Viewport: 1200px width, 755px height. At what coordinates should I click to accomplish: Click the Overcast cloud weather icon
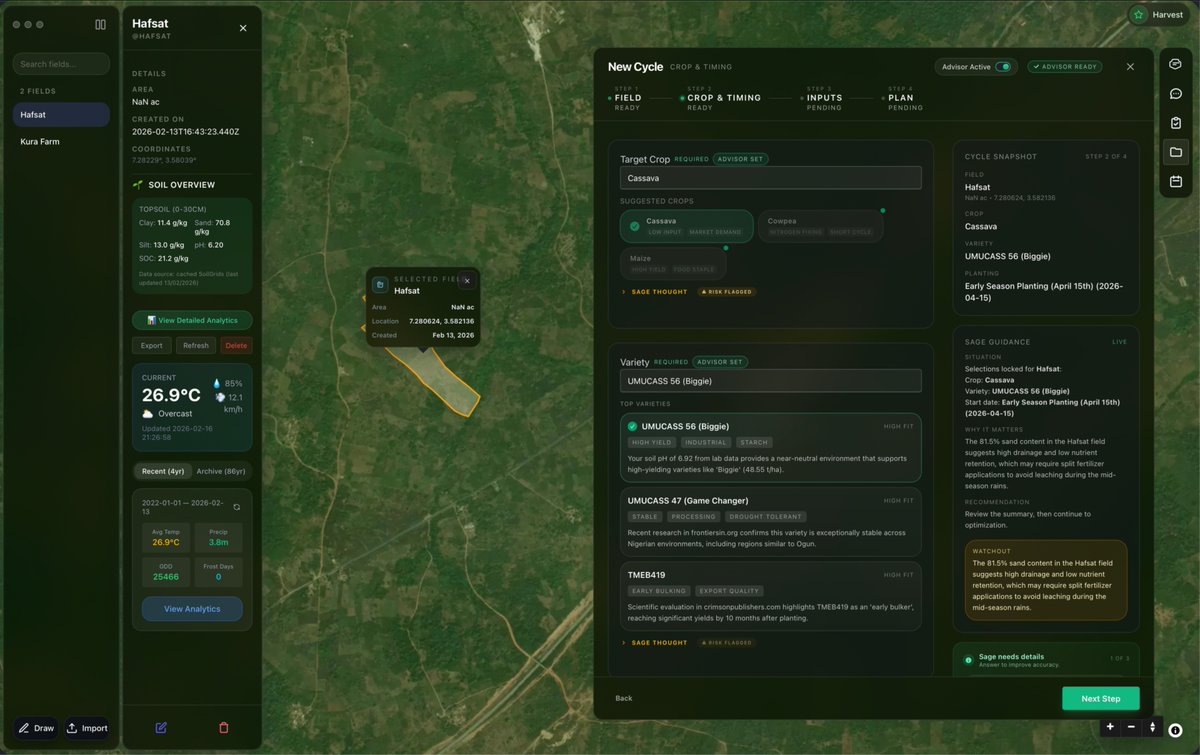147,413
